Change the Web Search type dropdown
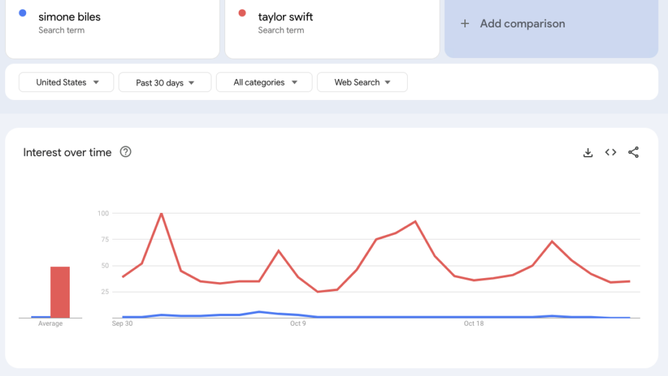 tap(362, 82)
